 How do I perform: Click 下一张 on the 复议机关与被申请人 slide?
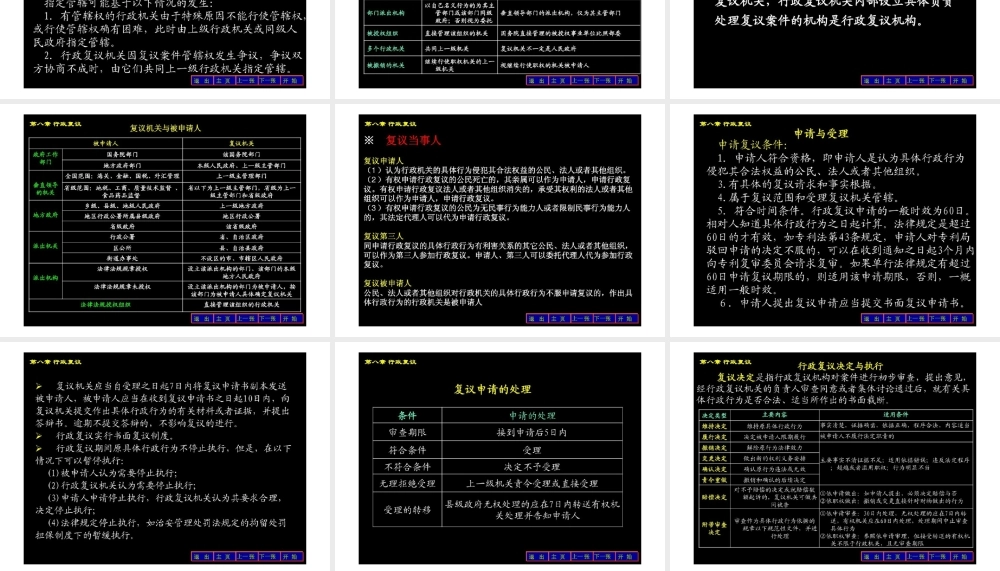[x=268, y=318]
